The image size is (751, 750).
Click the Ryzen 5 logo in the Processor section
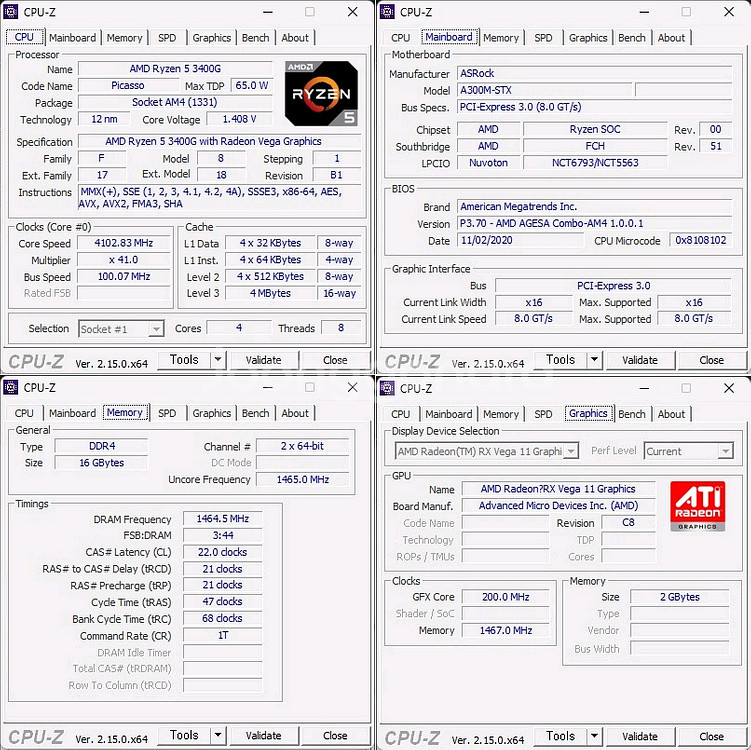pos(320,93)
